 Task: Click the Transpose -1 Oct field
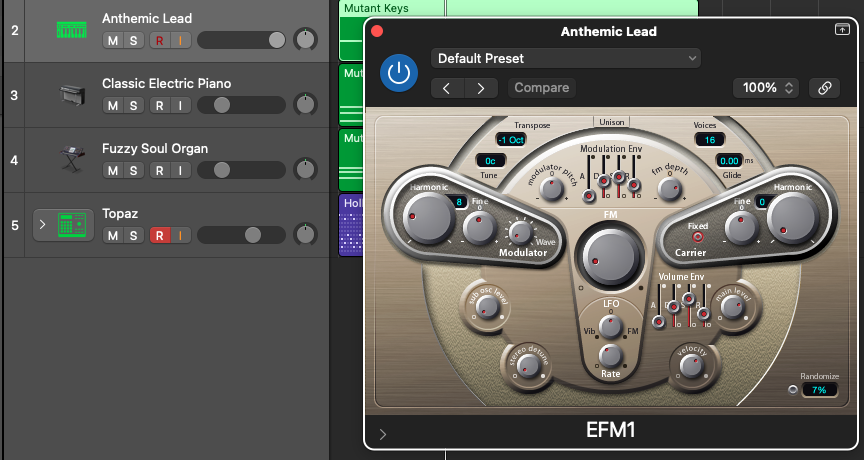pyautogui.click(x=511, y=140)
